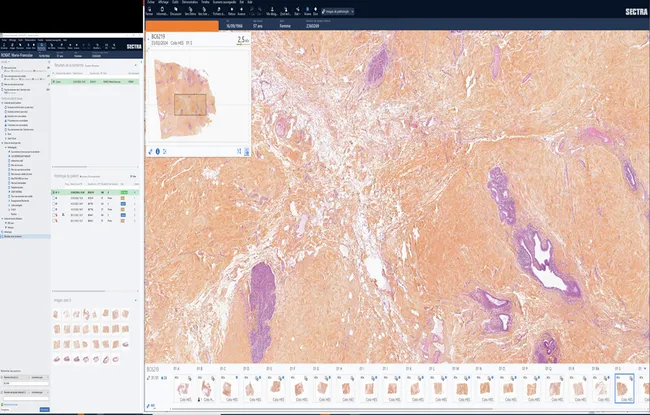The image size is (650, 415).
Task: Click the Informations toolbar icon
Action: [x=162, y=11]
